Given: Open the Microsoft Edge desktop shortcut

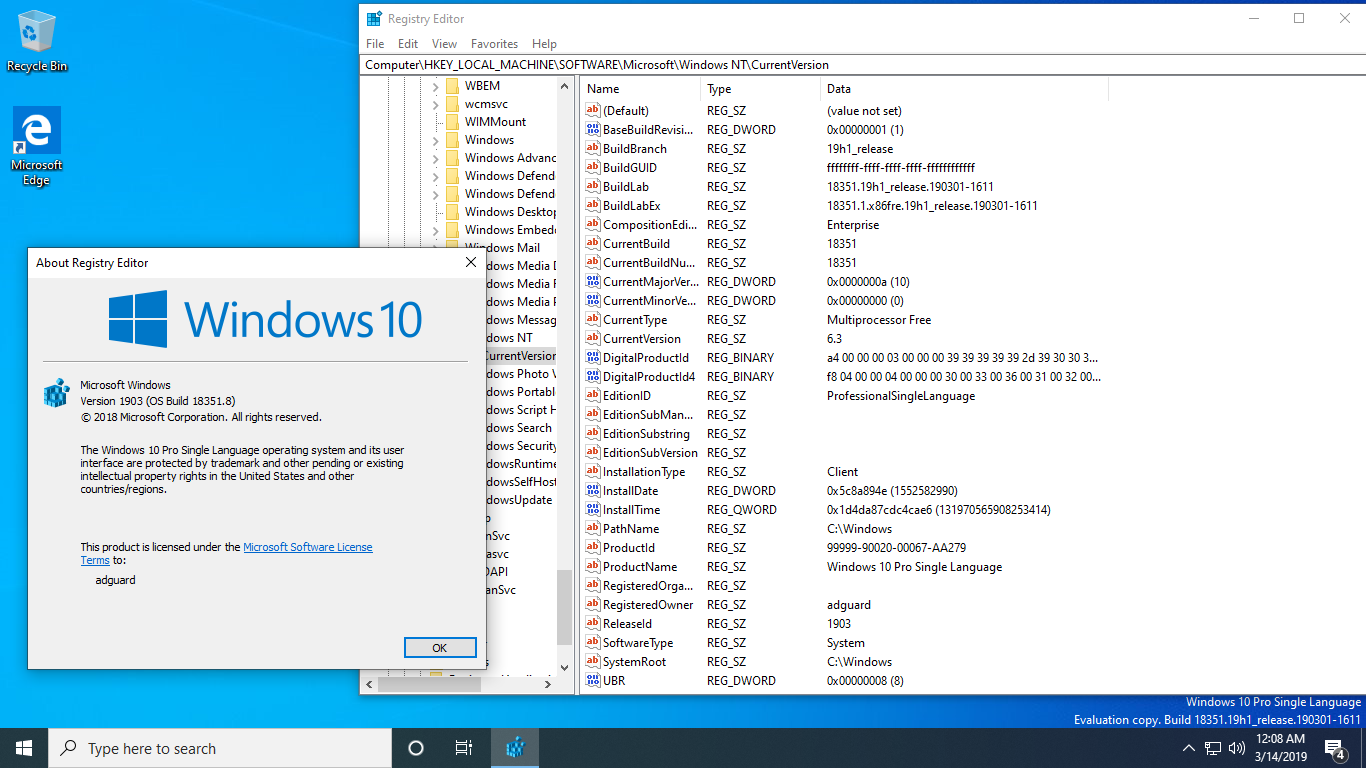Looking at the screenshot, I should click(37, 147).
